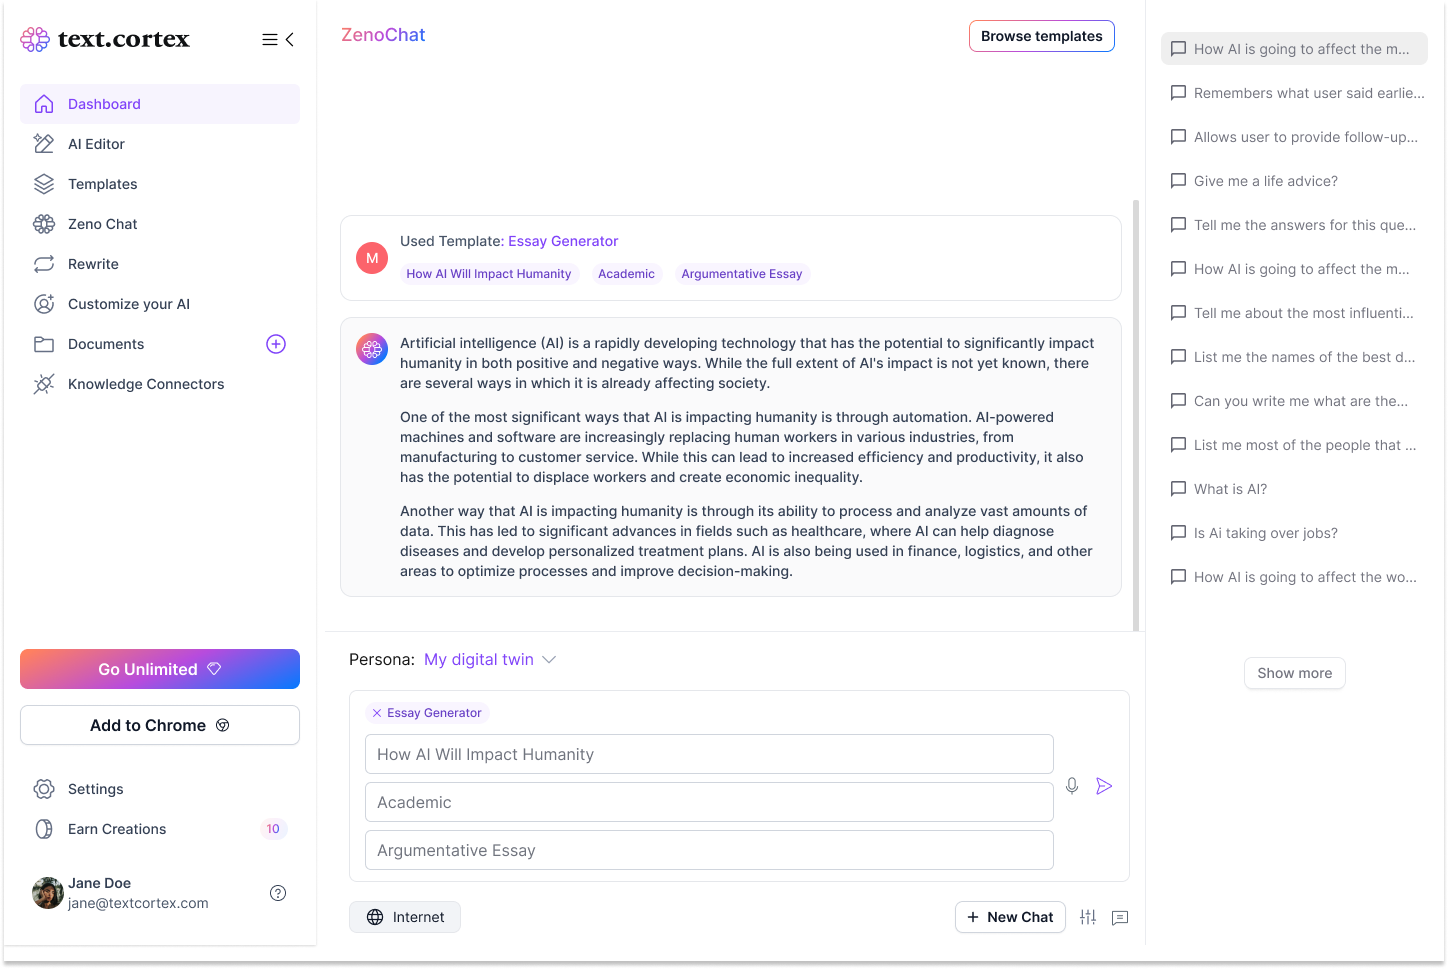Image resolution: width=1448 pixels, height=969 pixels.
Task: Open the 'What is AI?' chat
Action: tap(1230, 489)
